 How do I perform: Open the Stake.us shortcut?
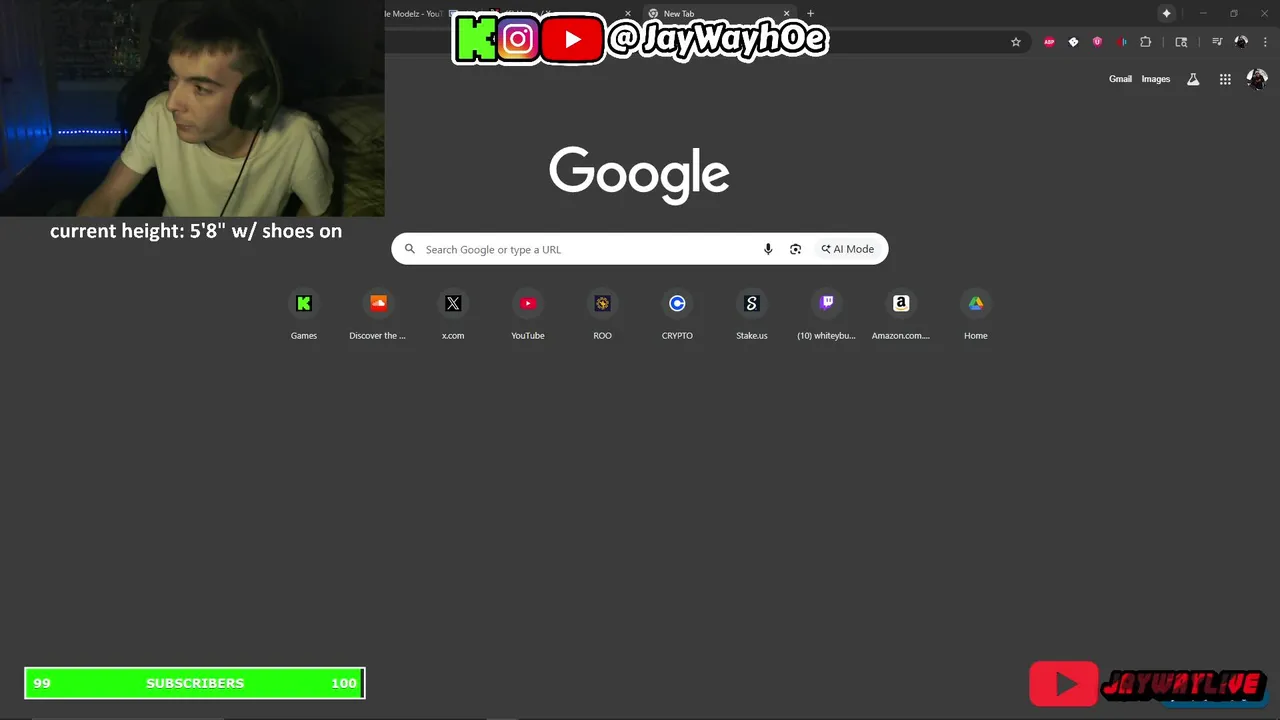point(752,314)
